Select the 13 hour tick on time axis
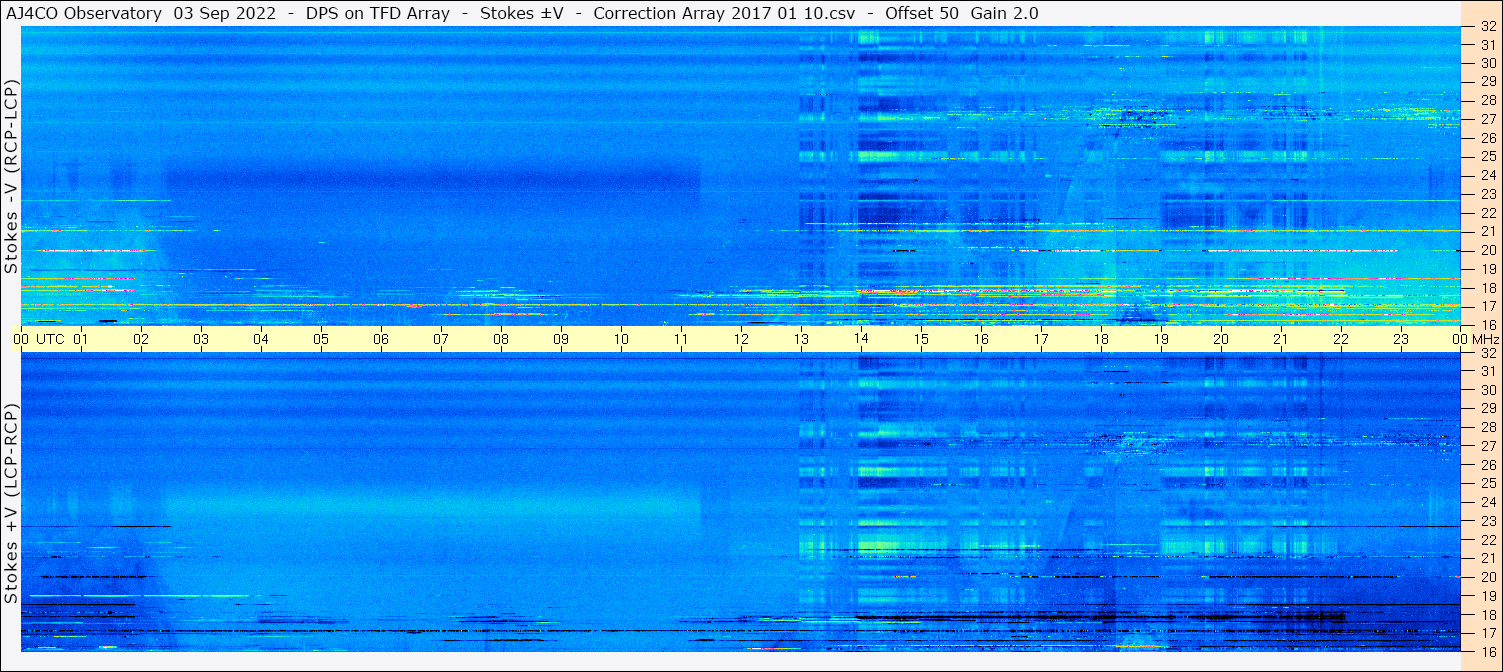Screen dimensions: 1503x672 click(801, 339)
